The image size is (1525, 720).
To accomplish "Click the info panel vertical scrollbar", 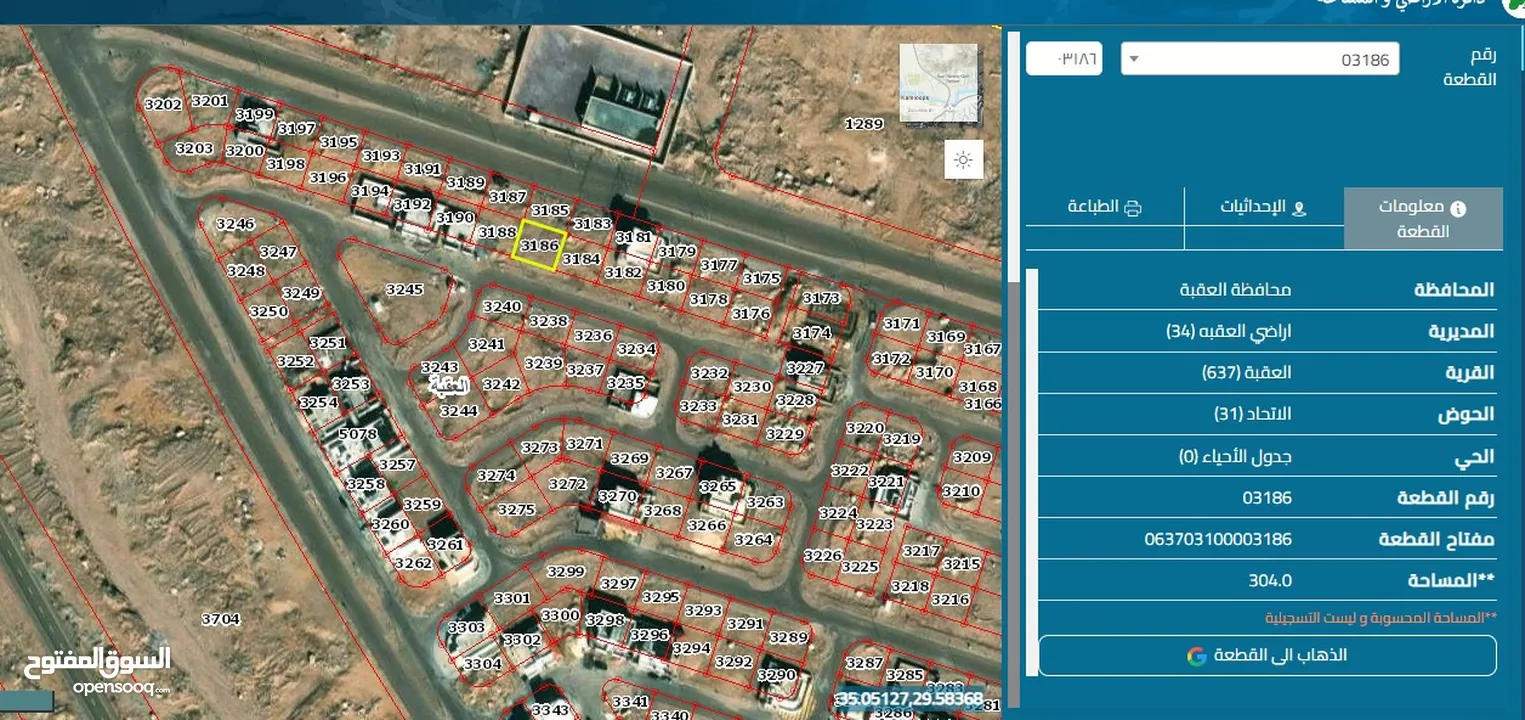I will click(x=1013, y=370).
